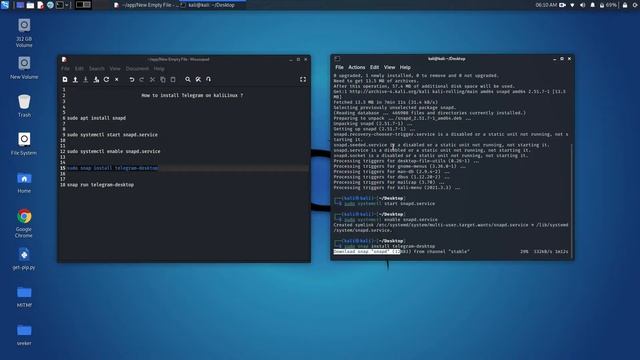Viewport: 640px width, 360px height.
Task: Select the seeker folder on desktop
Action: coord(24,335)
